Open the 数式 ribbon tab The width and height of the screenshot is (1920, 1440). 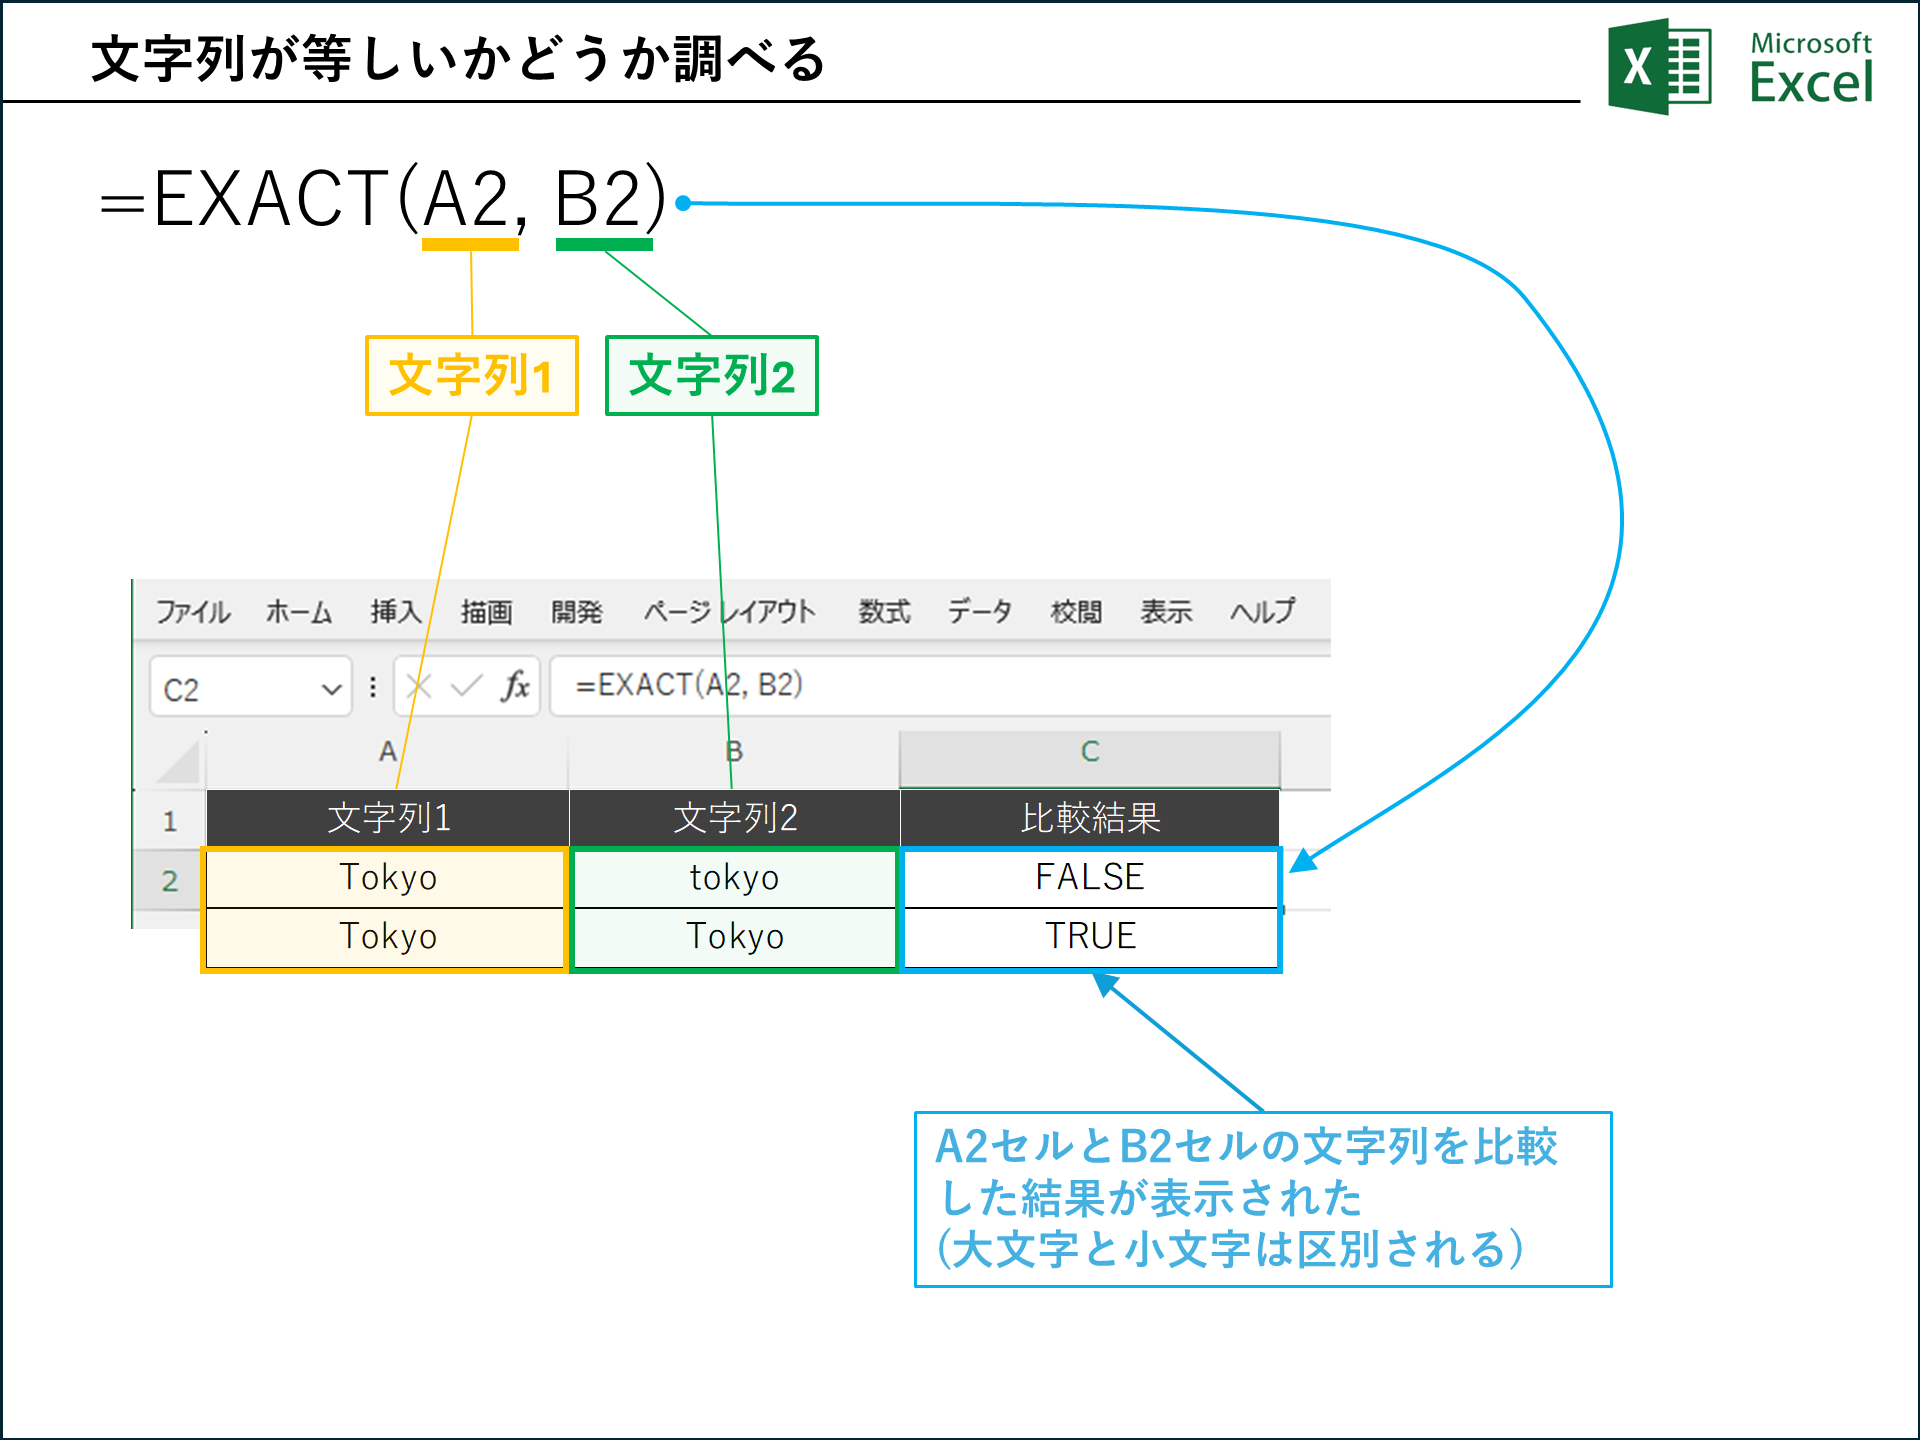coord(884,612)
